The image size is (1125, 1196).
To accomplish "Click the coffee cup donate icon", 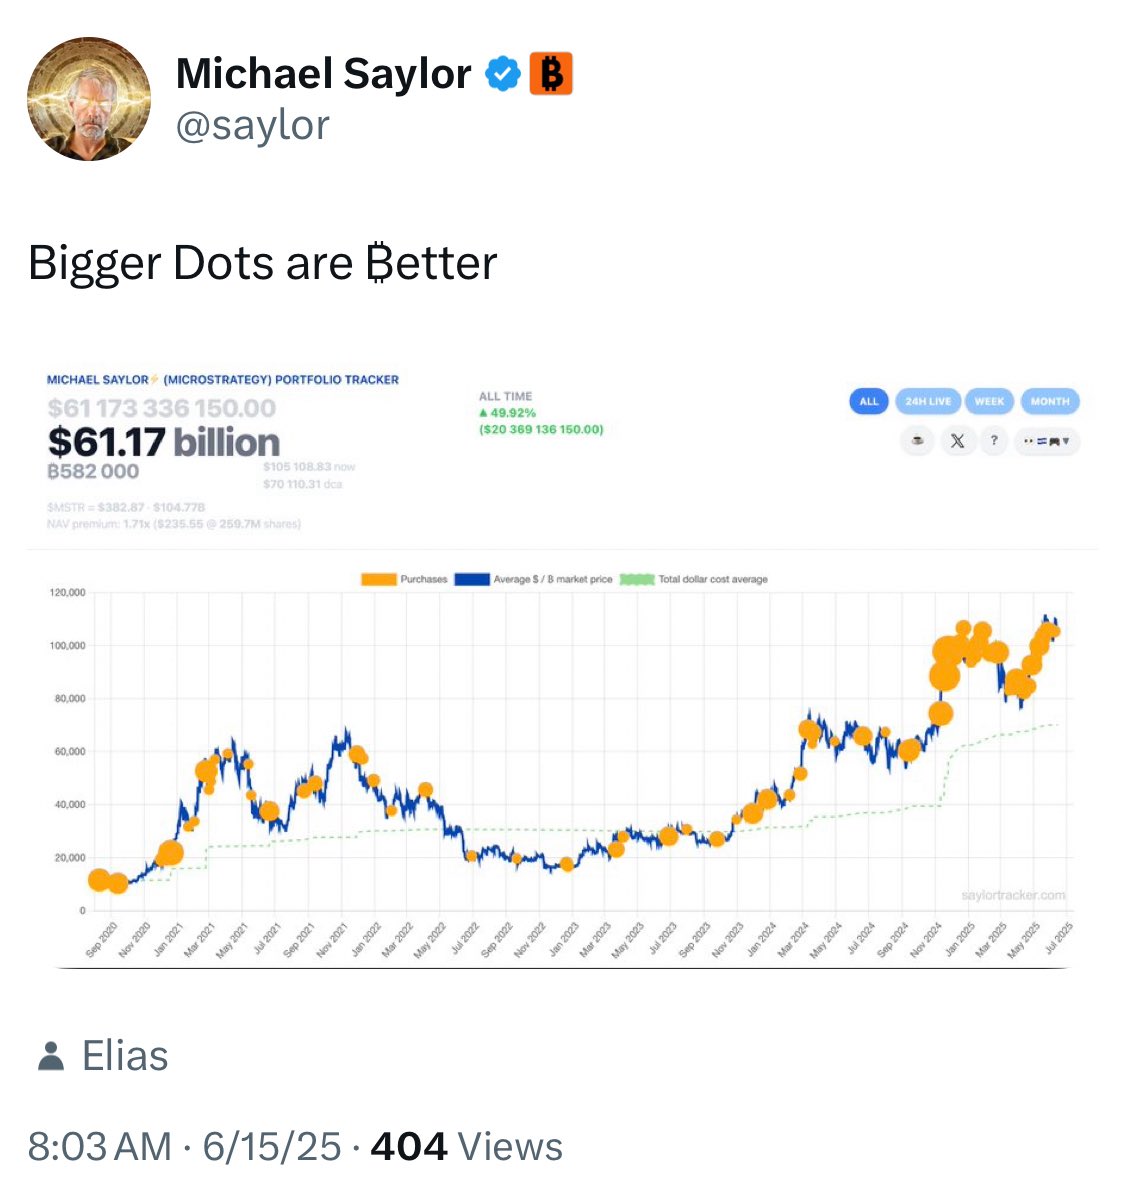I will (x=918, y=441).
